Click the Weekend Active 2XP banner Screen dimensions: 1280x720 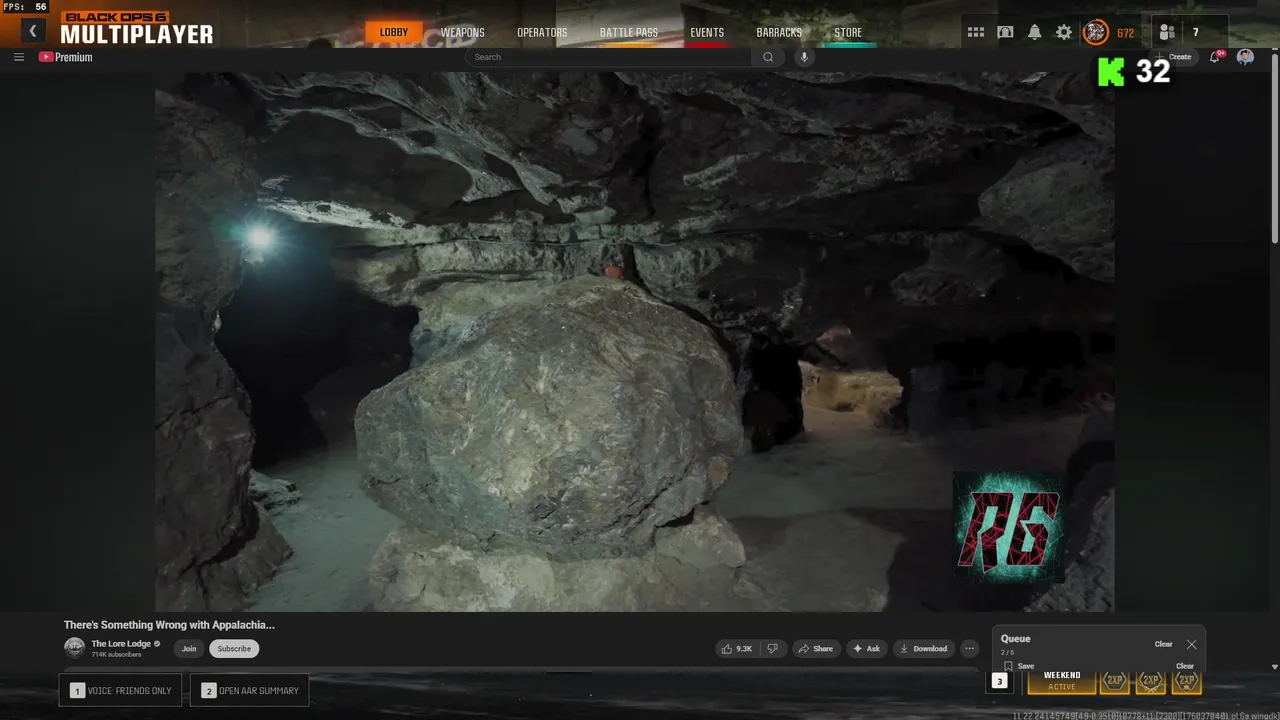1061,681
